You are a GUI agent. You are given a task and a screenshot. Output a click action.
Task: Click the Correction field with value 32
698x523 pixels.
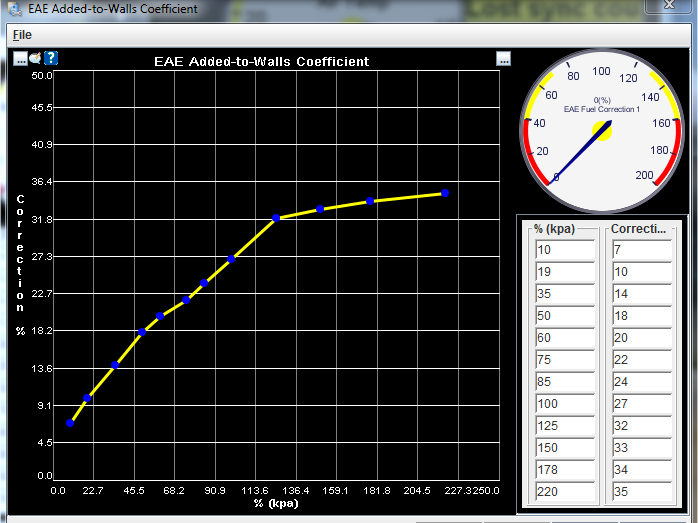[641, 426]
